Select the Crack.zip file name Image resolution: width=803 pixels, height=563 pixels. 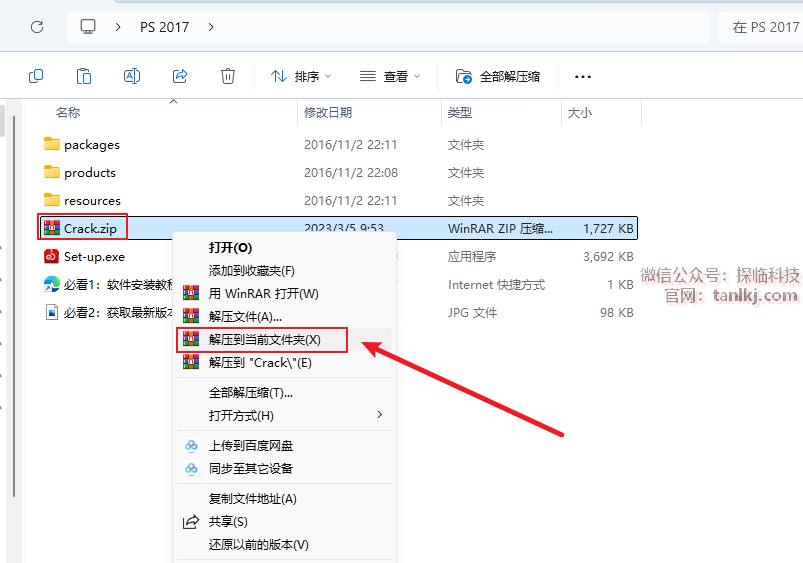point(90,228)
